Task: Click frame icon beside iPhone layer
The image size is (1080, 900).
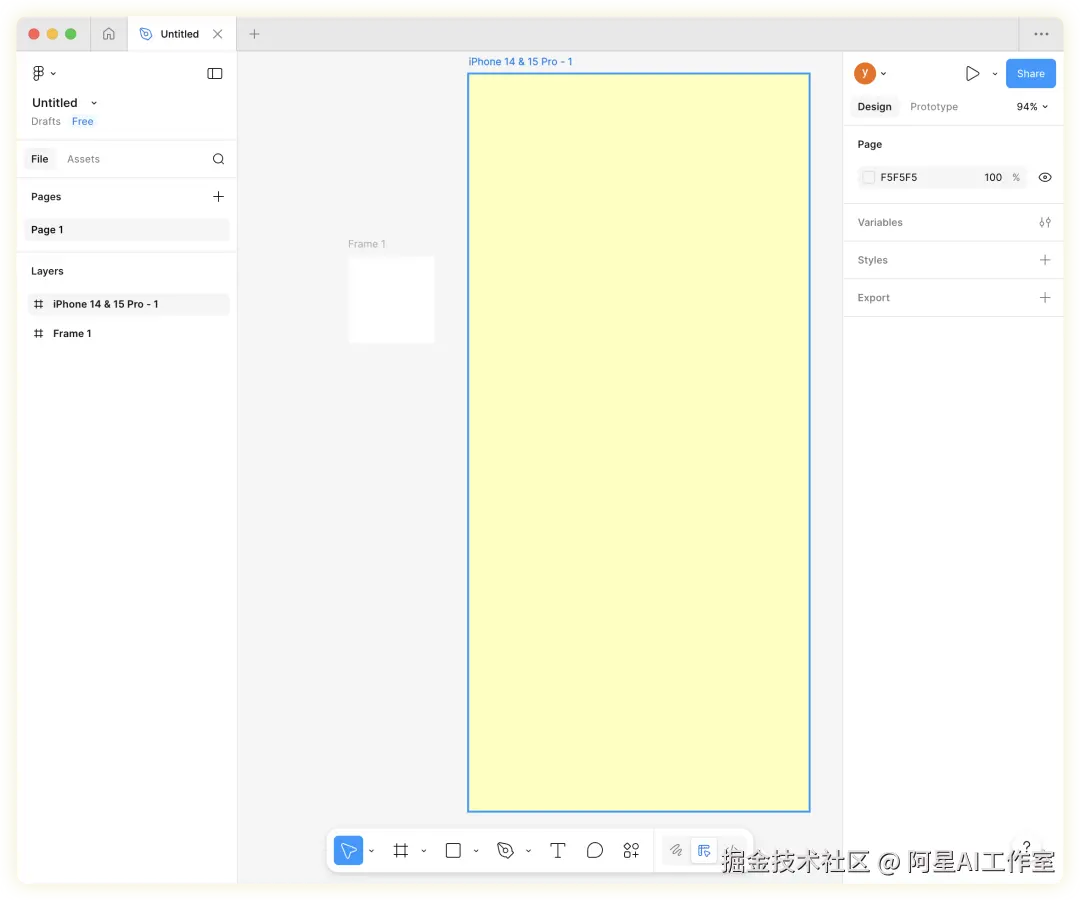Action: tap(39, 304)
